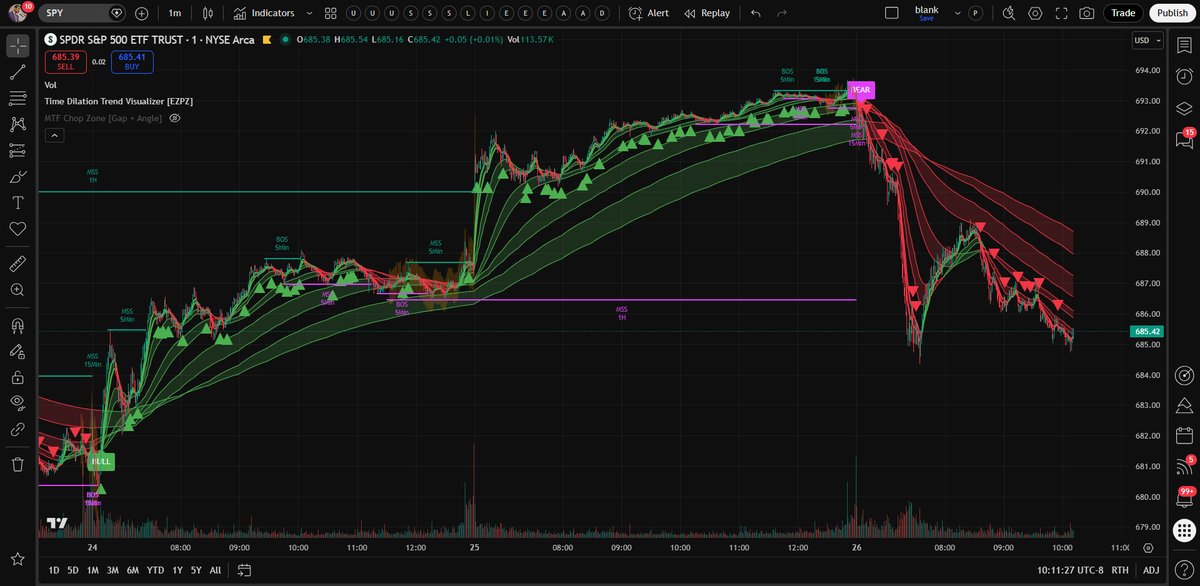Open the chats panel with 15 badge
The width and height of the screenshot is (1200, 586).
coord(1185,139)
